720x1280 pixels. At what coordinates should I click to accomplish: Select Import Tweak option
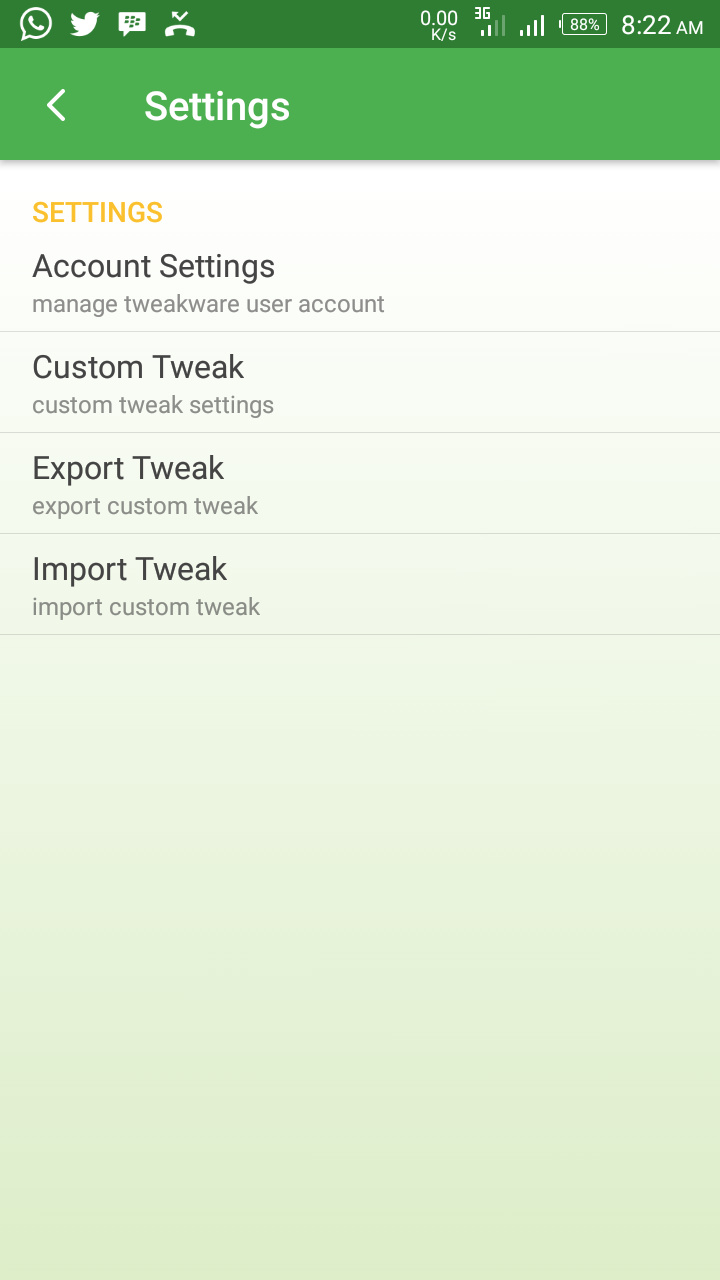point(360,585)
